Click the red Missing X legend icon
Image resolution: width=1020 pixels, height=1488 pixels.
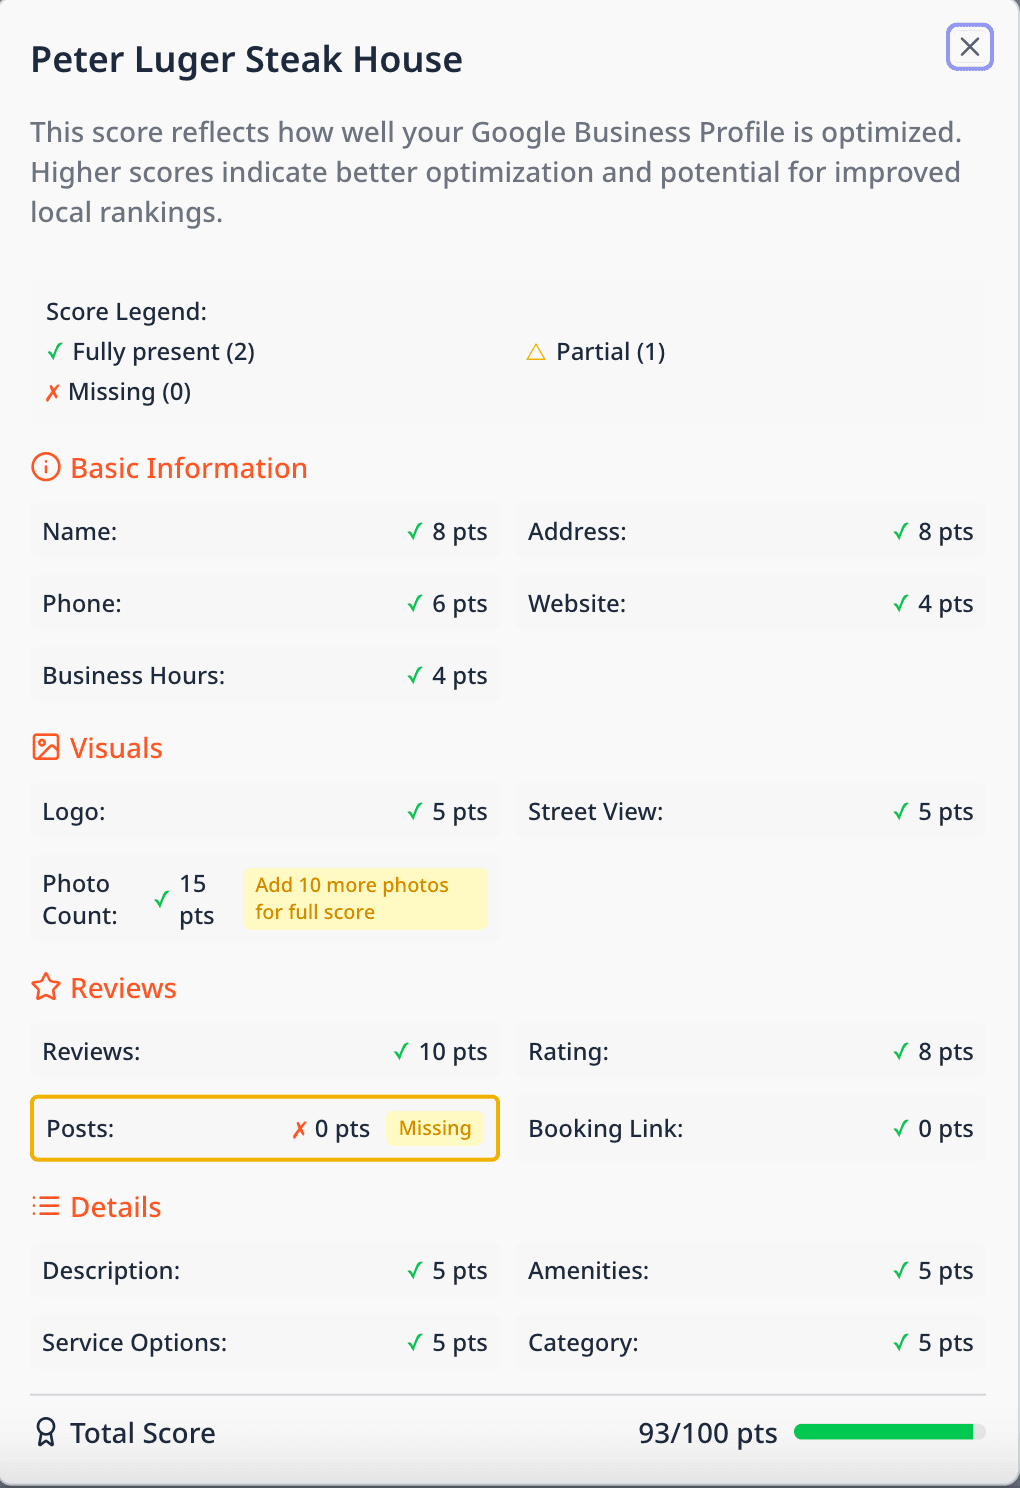point(53,392)
